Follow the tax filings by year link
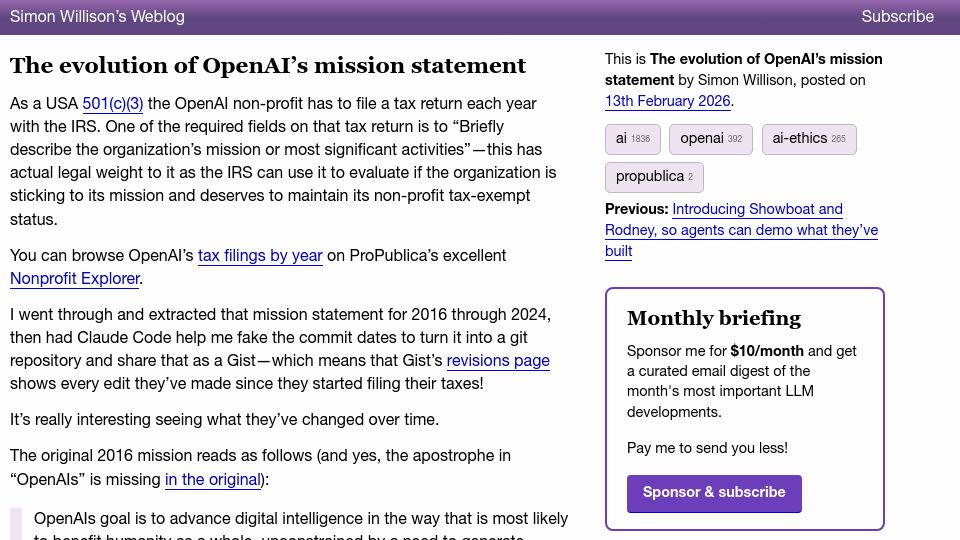 260,255
